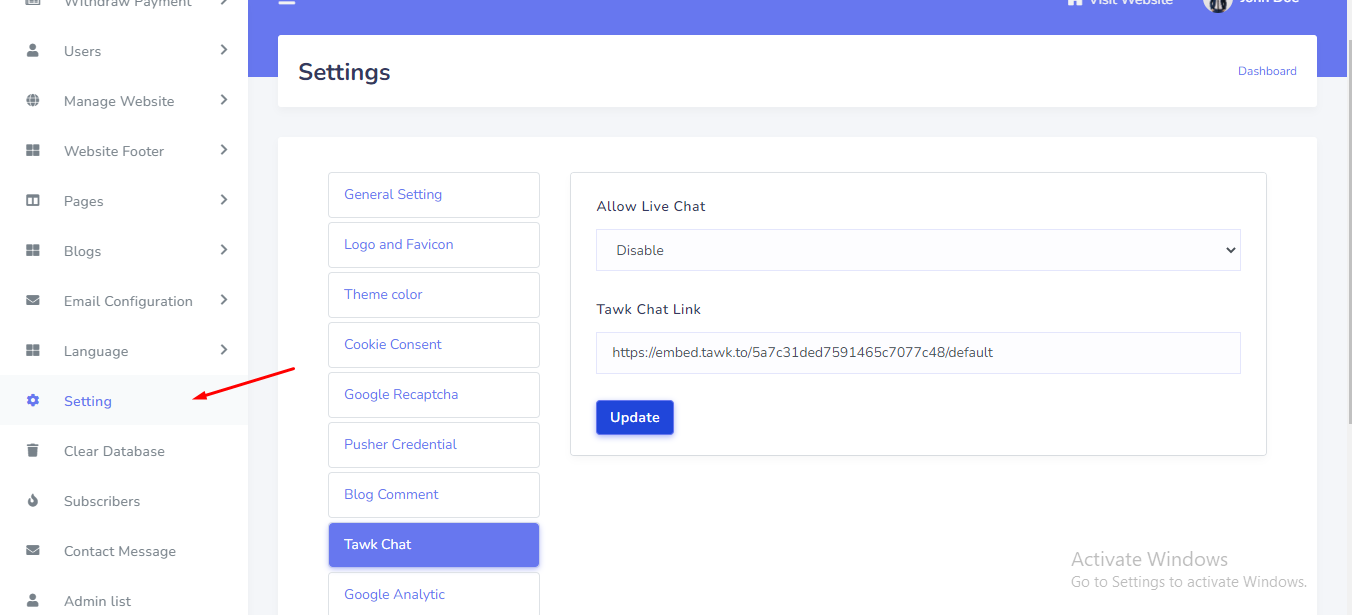Click the Users person icon in sidebar
Image resolution: width=1352 pixels, height=615 pixels.
coord(33,50)
